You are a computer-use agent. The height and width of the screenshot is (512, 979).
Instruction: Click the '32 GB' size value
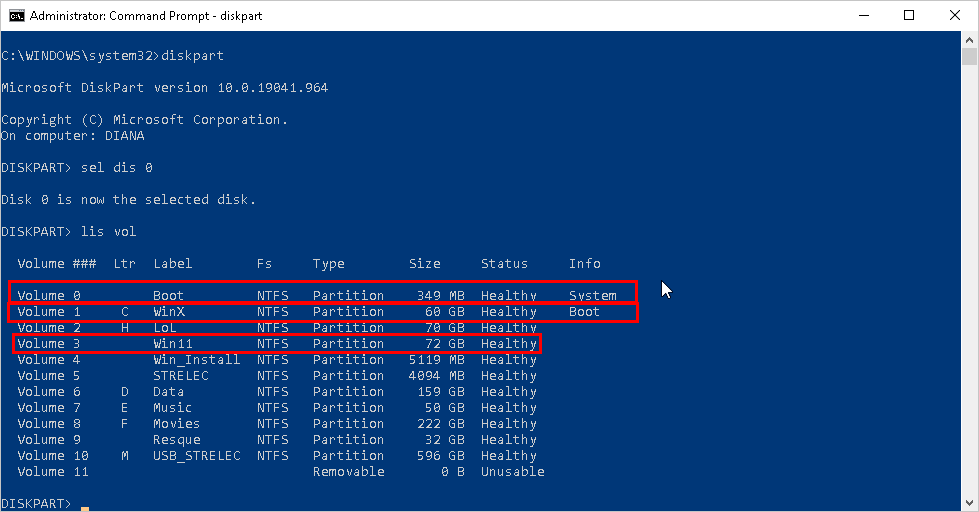[445, 440]
